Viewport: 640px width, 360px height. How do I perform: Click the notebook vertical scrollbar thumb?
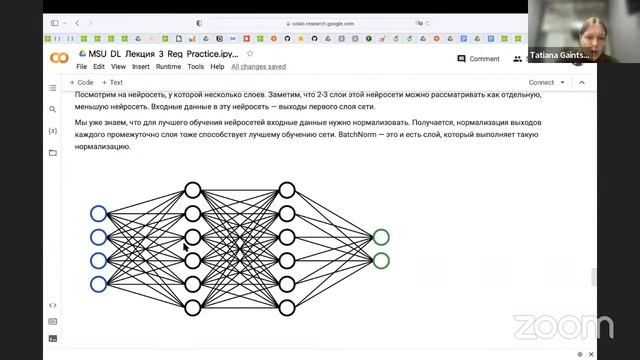tap(593, 277)
